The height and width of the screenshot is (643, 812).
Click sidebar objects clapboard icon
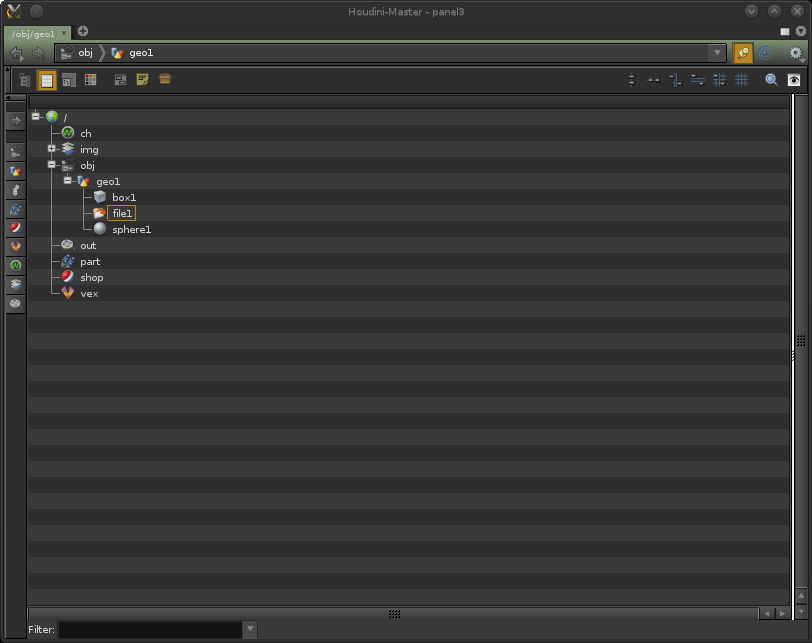point(16,151)
